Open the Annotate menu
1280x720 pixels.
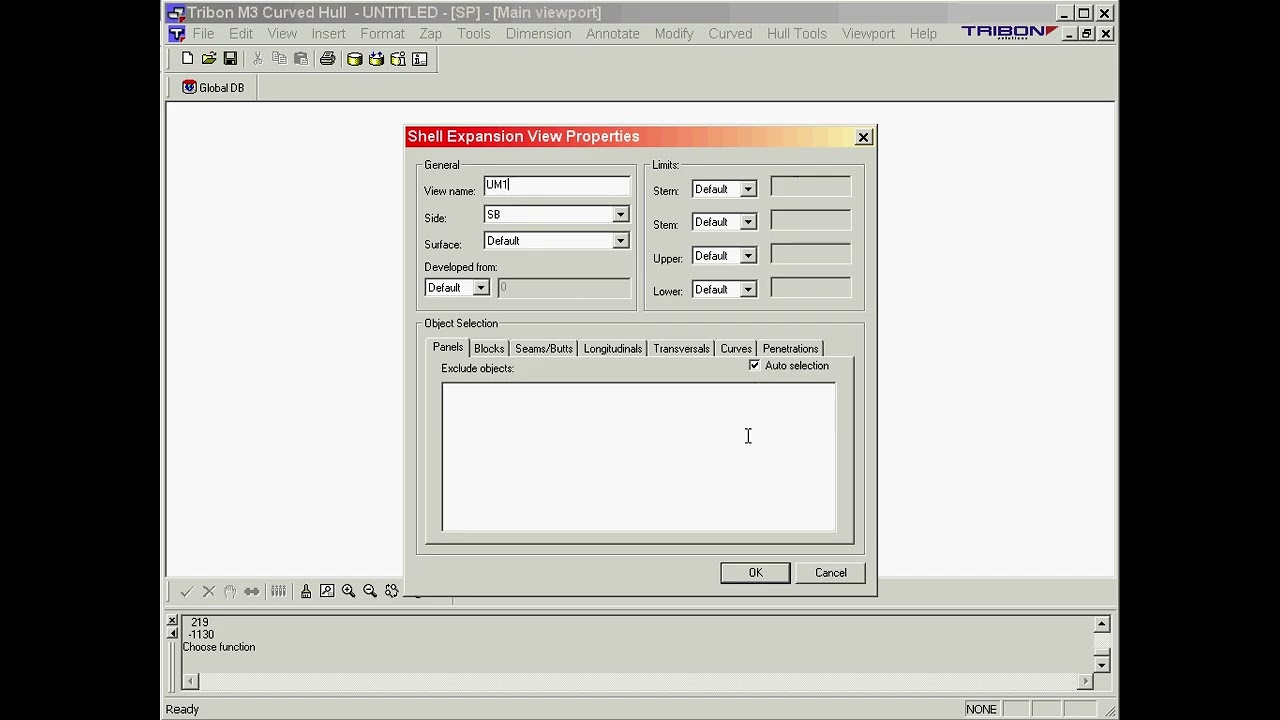tap(613, 34)
